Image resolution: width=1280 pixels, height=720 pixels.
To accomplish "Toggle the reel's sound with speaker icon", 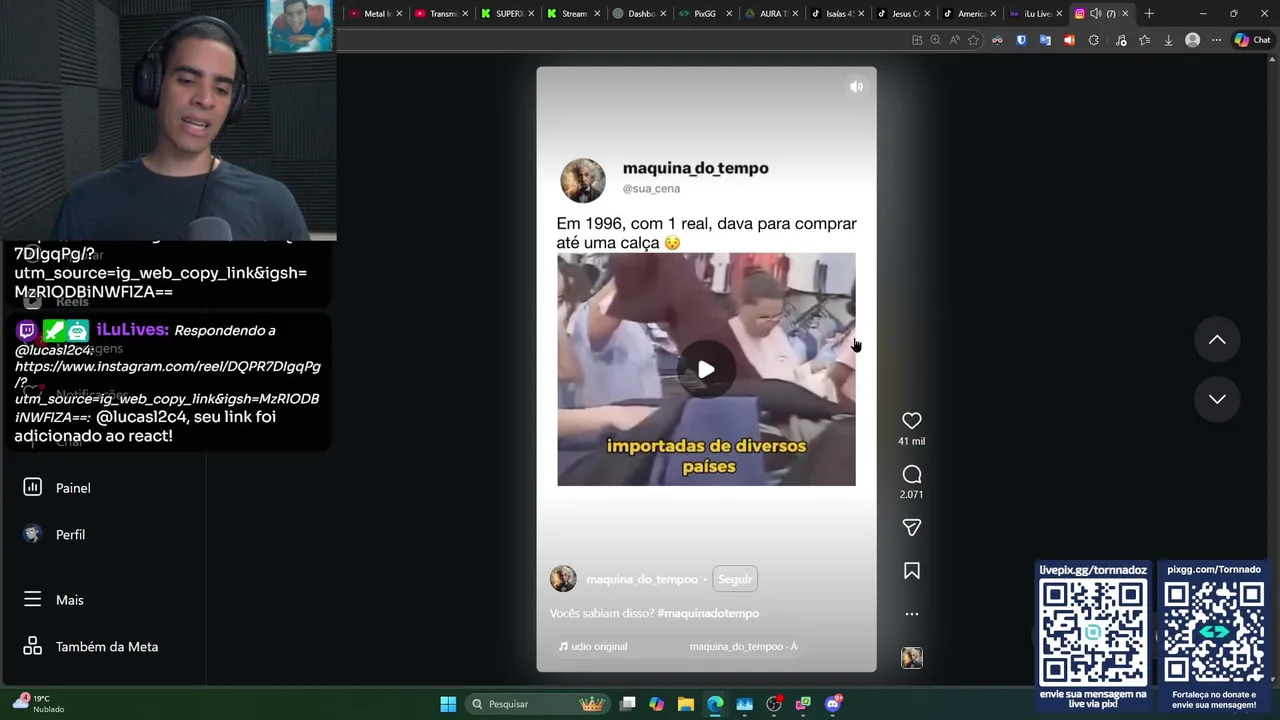I will [x=856, y=87].
